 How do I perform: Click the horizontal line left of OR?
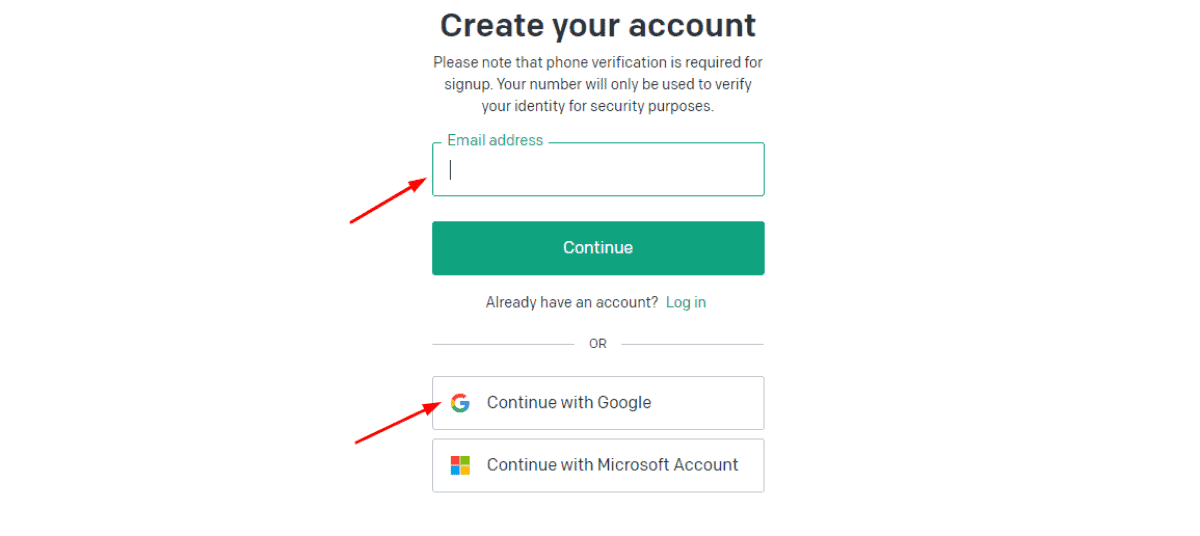(x=503, y=344)
